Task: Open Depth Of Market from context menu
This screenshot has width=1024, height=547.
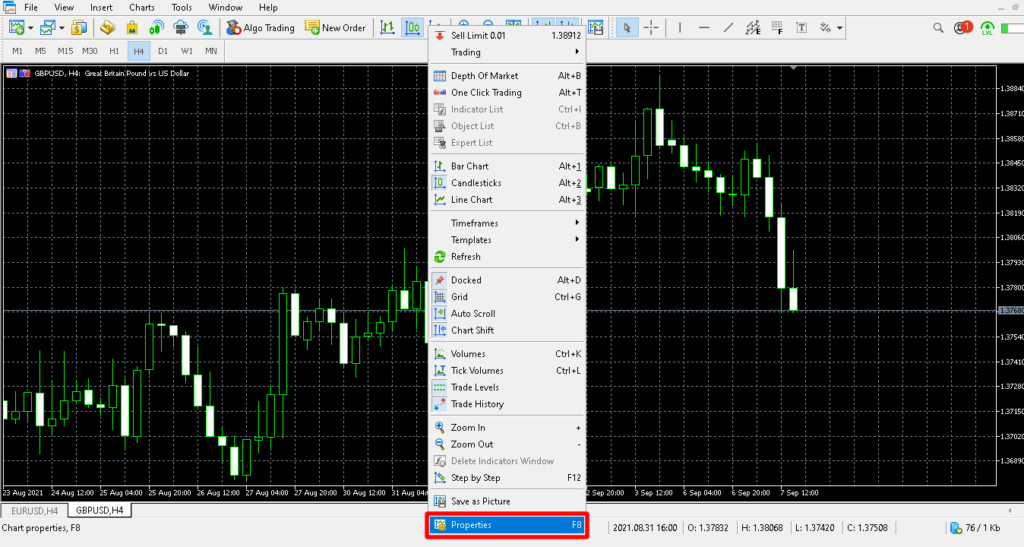Action: [x=507, y=76]
